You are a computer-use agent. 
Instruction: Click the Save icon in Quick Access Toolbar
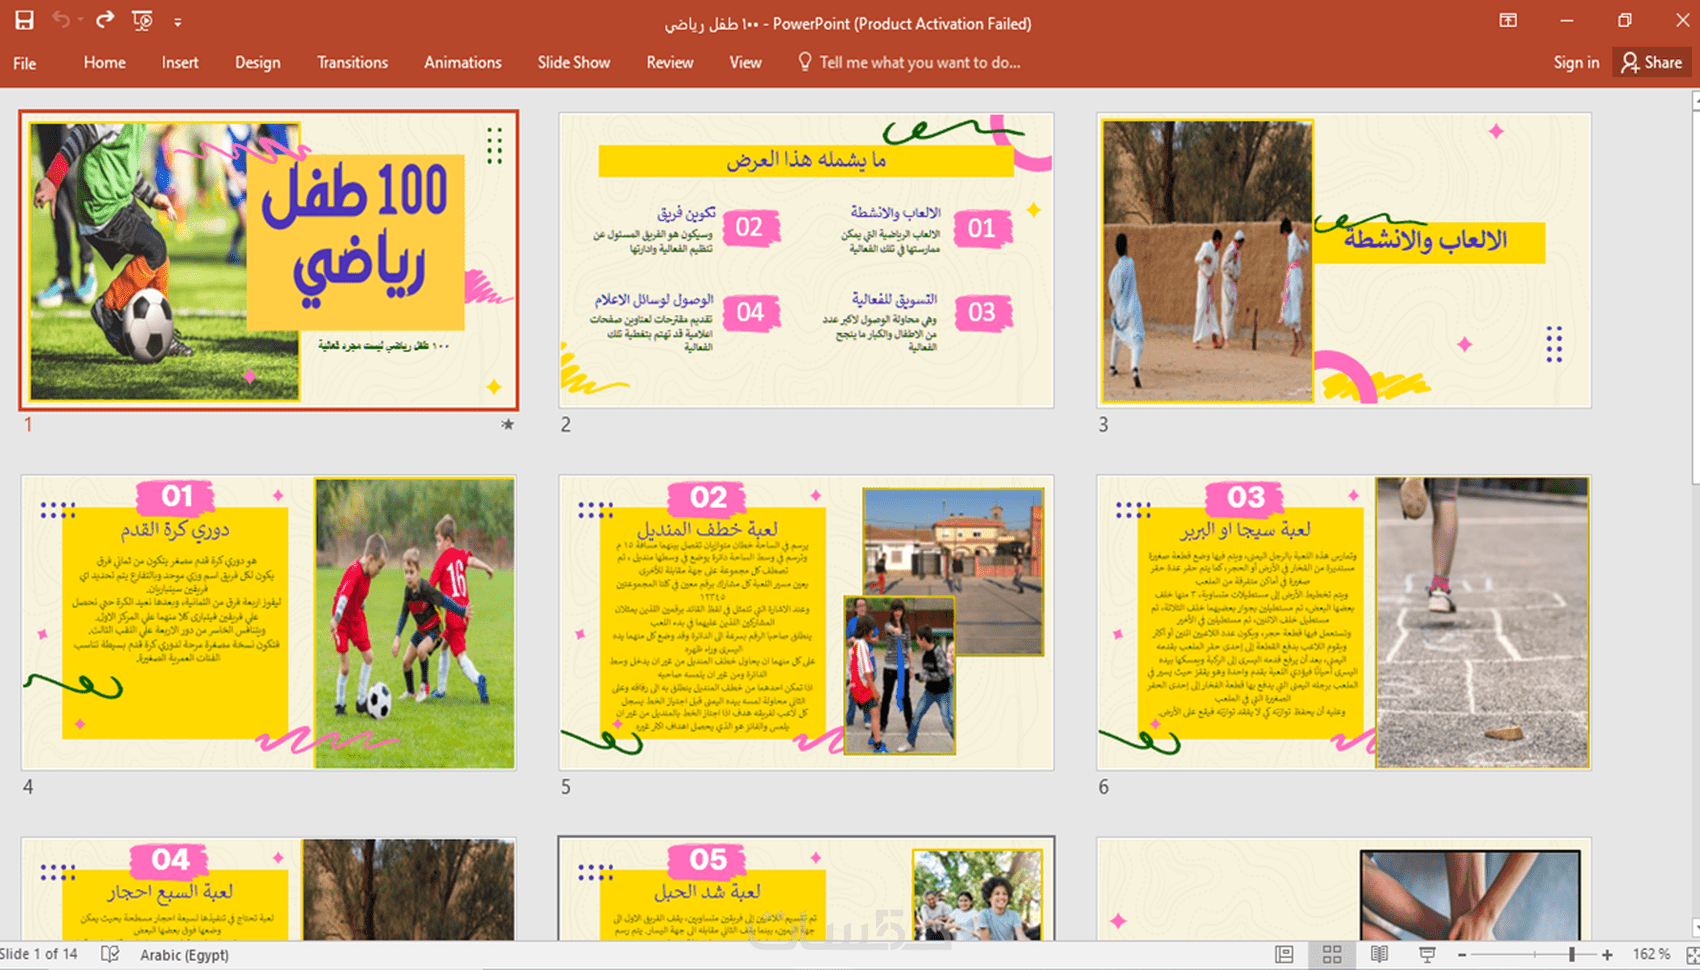(24, 20)
